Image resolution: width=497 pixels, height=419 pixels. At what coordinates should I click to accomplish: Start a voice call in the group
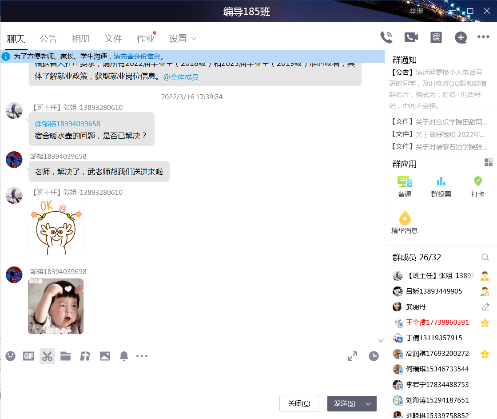[387, 37]
